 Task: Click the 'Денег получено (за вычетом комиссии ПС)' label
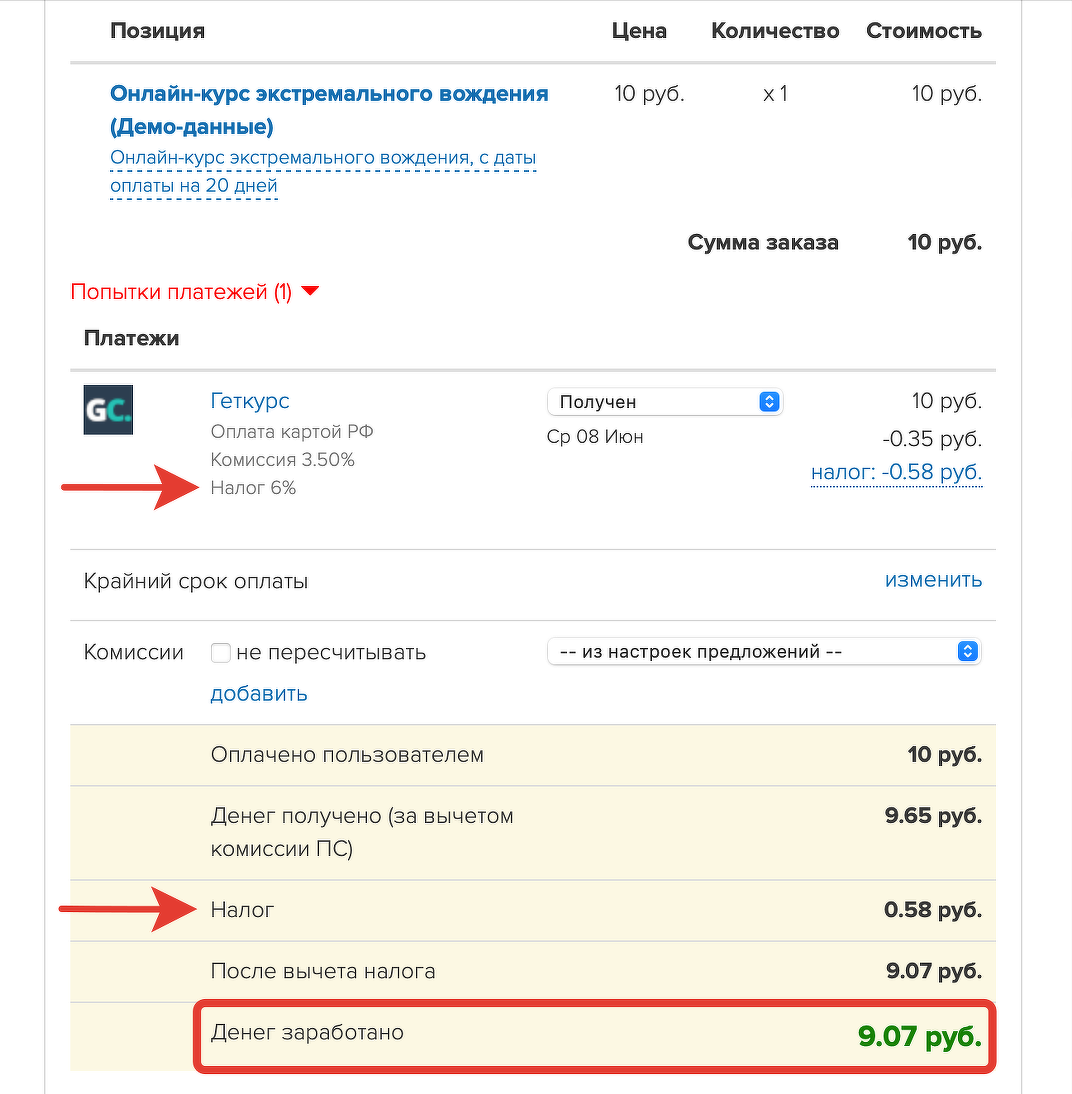point(362,832)
